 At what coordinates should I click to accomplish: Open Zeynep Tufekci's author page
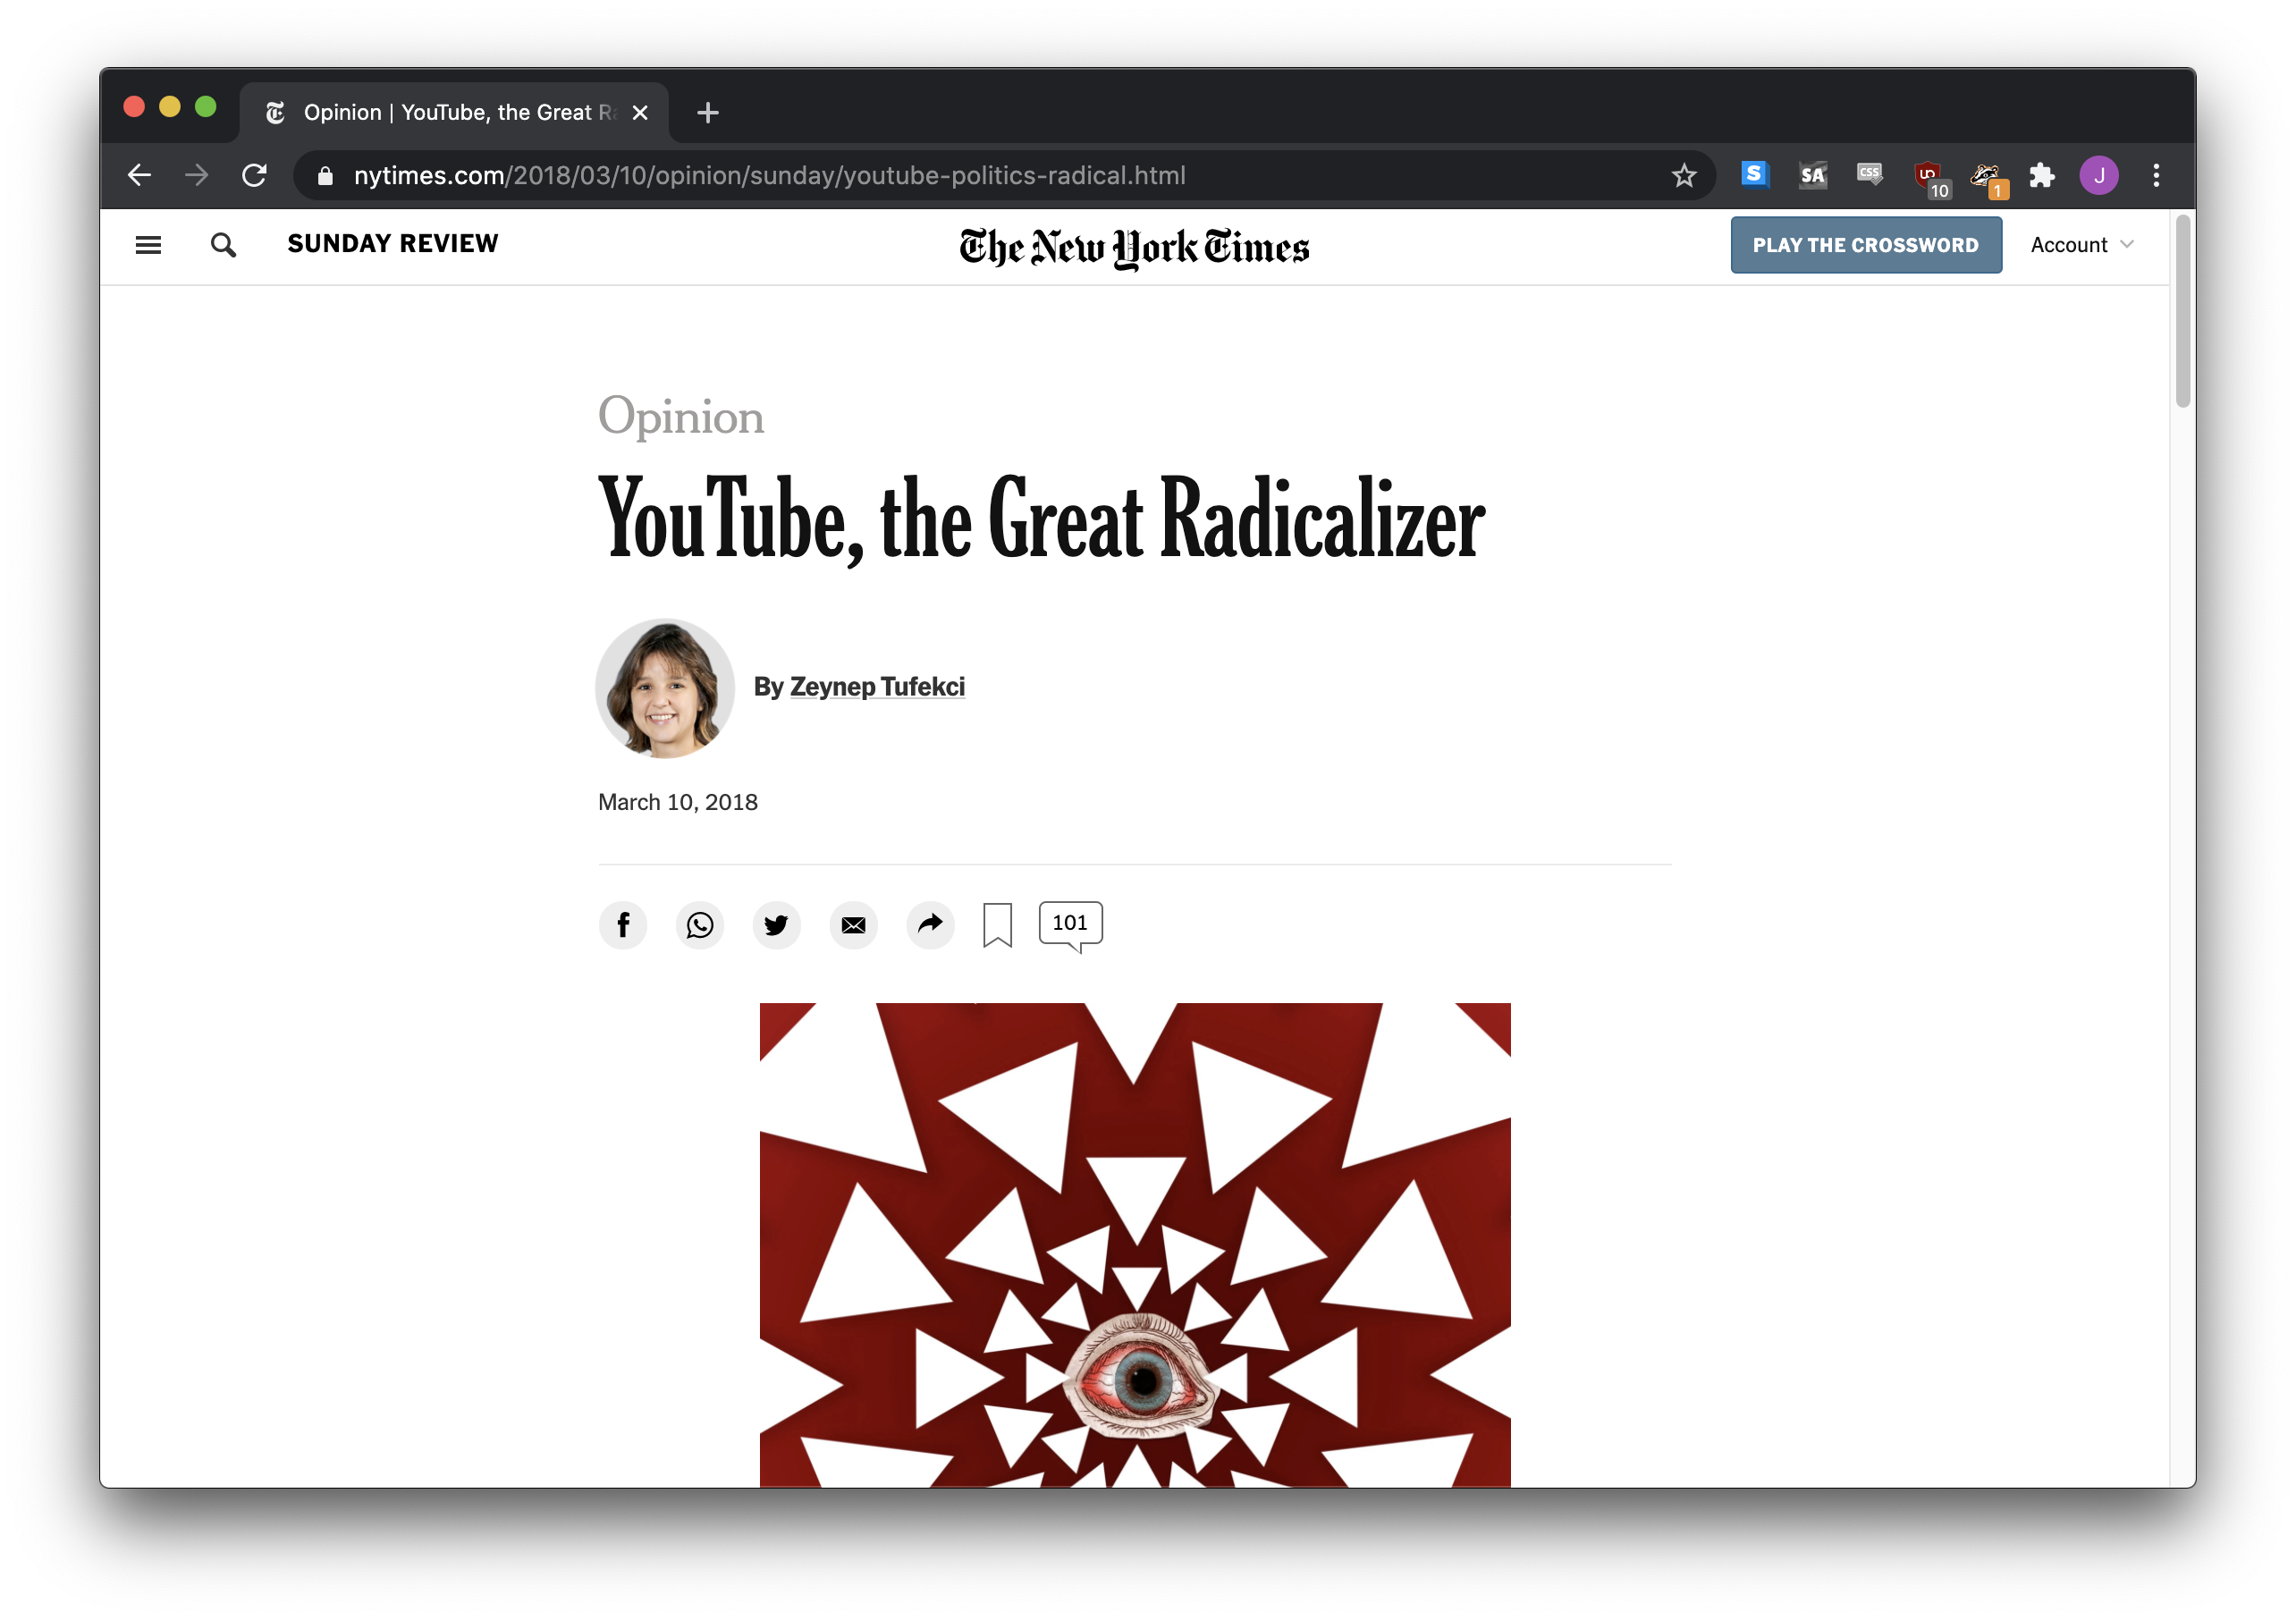877,686
